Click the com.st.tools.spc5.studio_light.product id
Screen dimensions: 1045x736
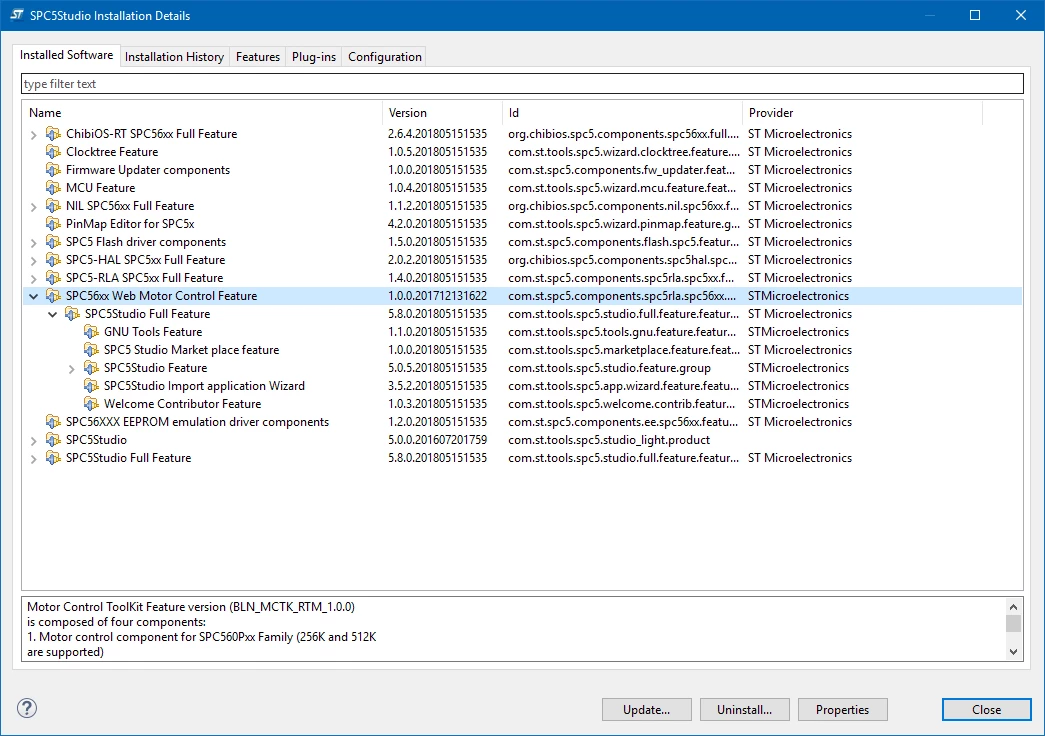608,440
